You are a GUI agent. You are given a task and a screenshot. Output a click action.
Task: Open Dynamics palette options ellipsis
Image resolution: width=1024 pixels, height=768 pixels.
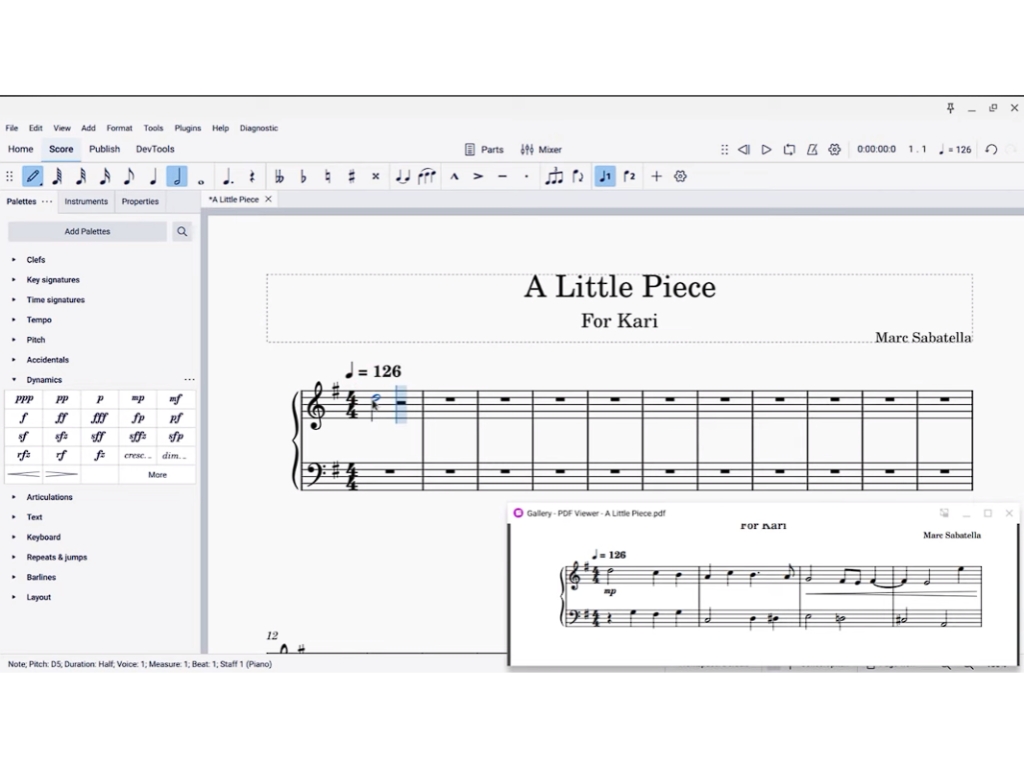pyautogui.click(x=189, y=379)
